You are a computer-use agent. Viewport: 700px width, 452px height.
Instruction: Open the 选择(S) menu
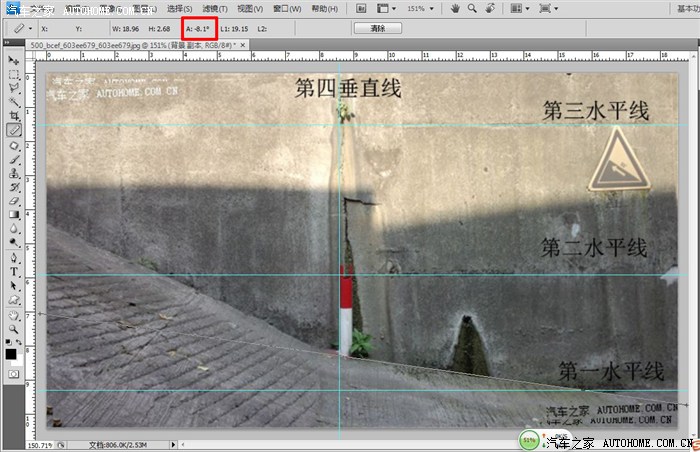pos(179,8)
